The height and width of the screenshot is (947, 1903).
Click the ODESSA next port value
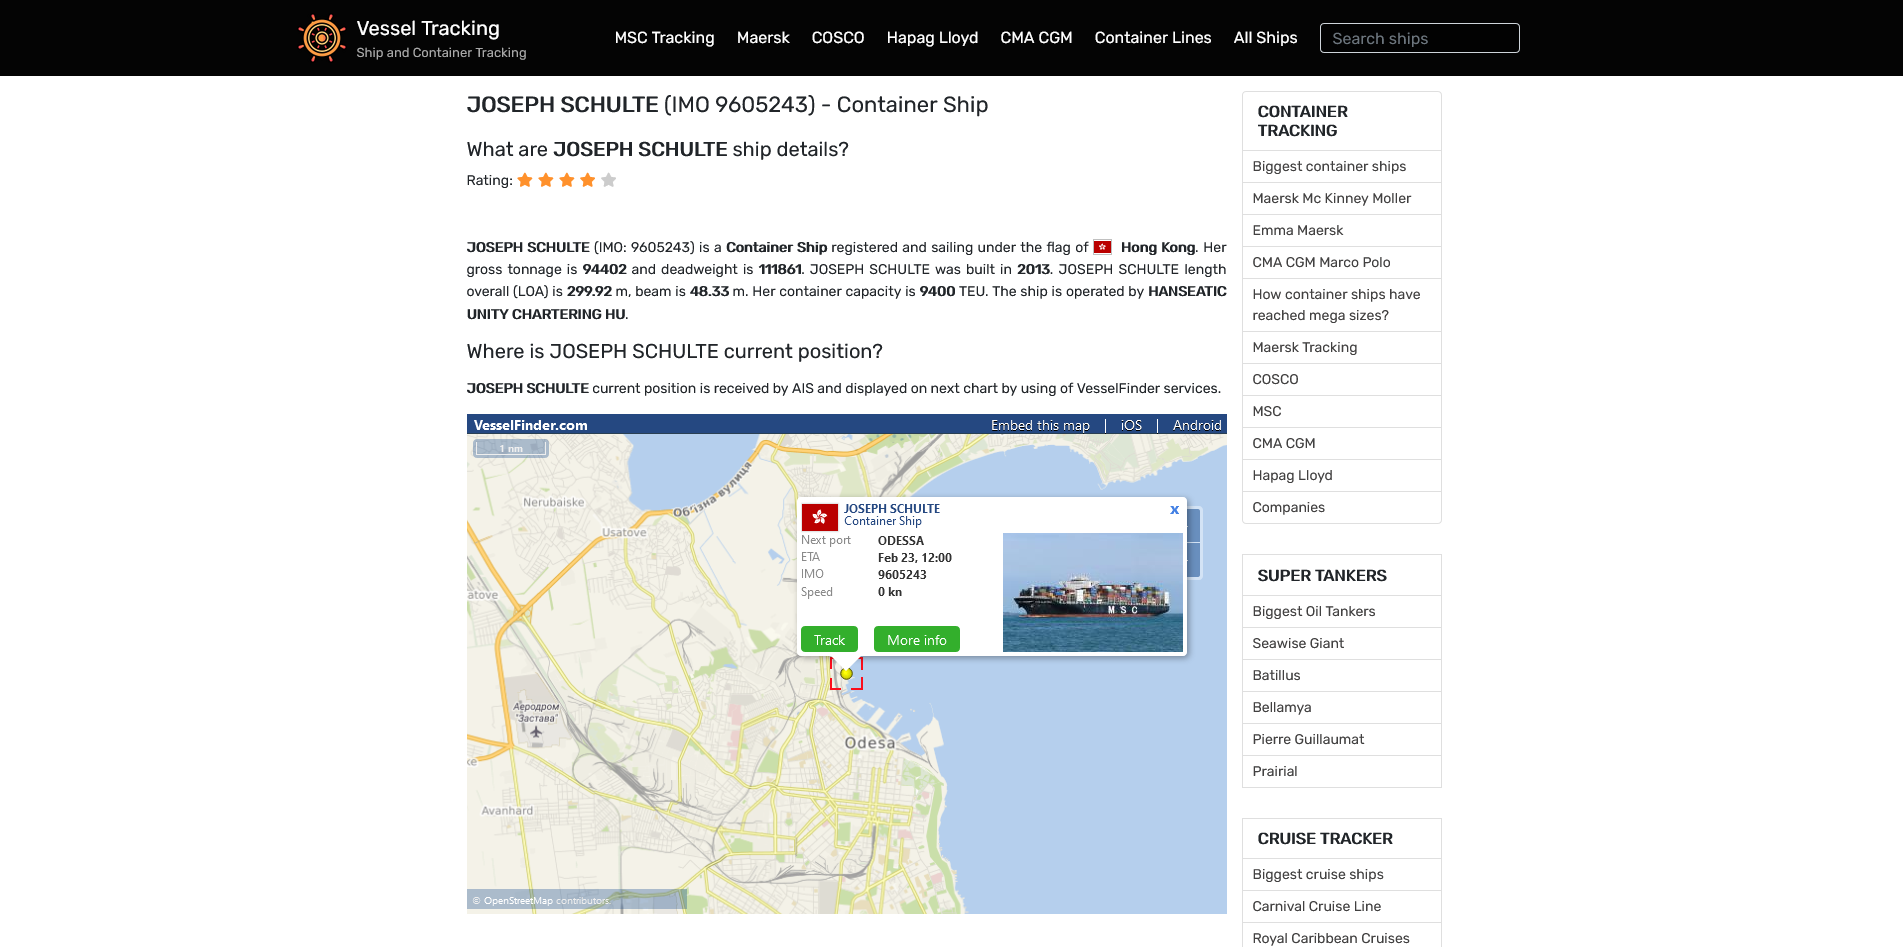901,541
